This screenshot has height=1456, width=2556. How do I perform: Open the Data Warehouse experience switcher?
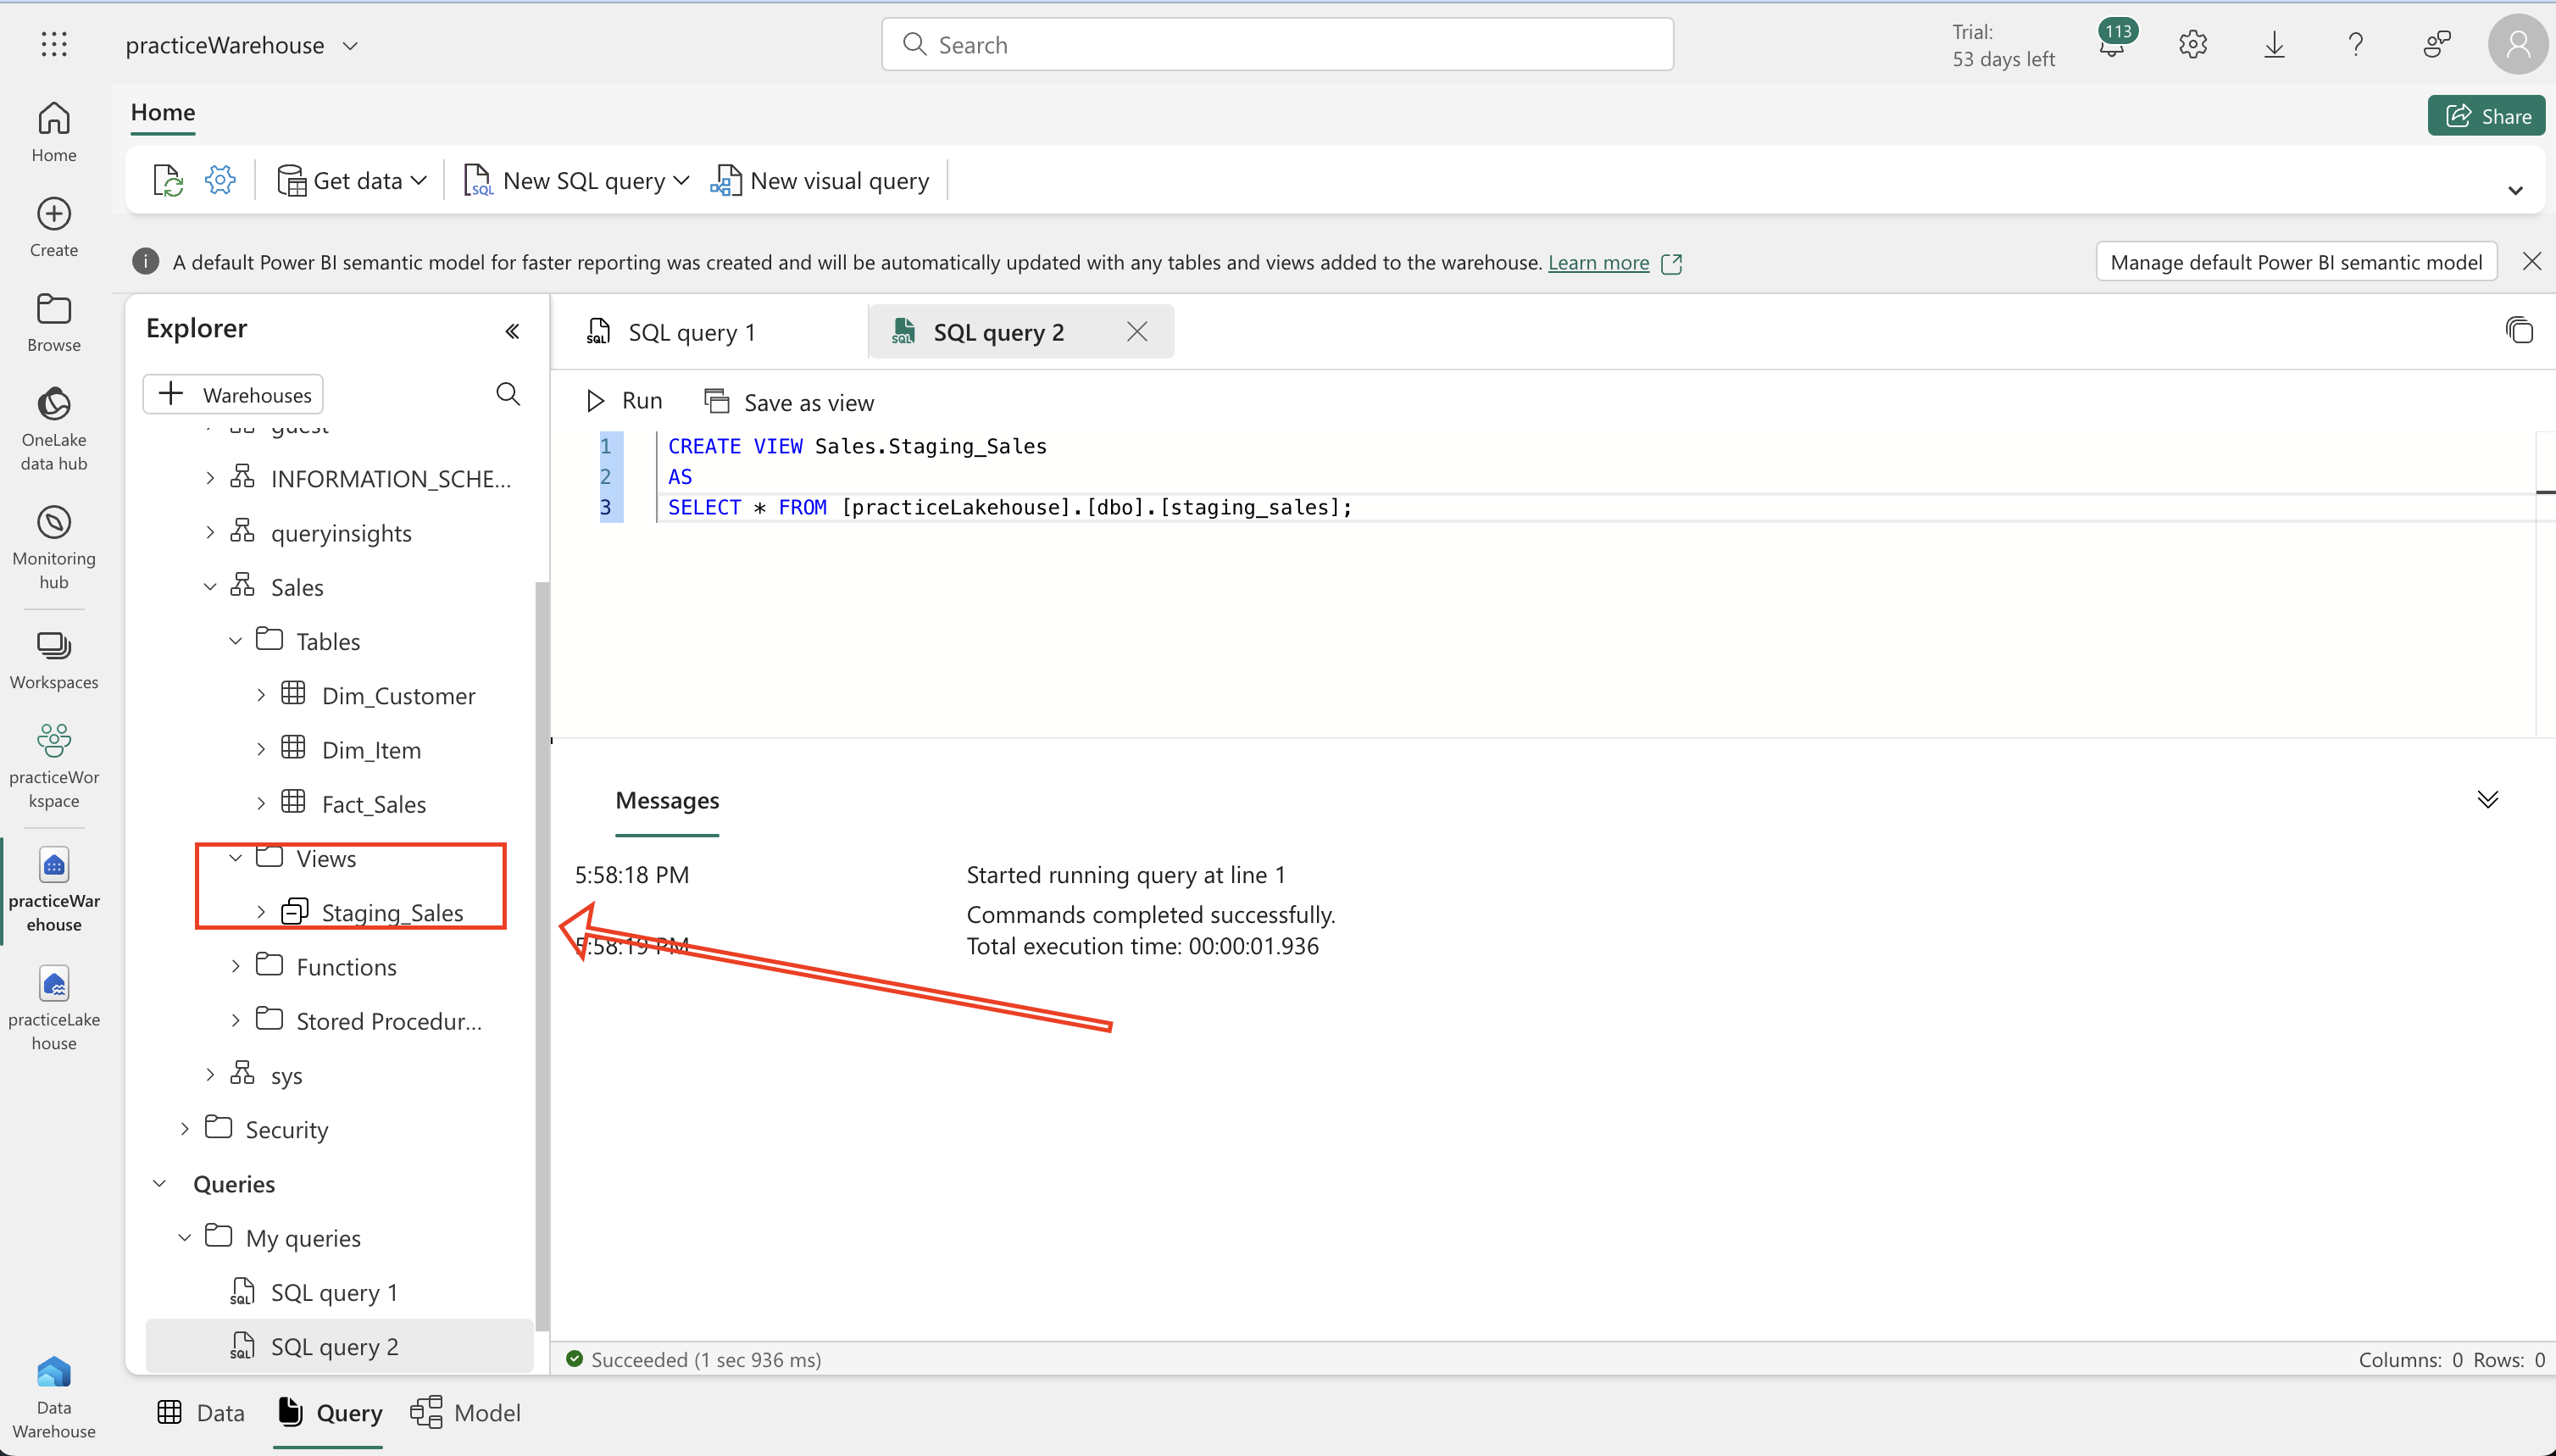[x=54, y=1396]
